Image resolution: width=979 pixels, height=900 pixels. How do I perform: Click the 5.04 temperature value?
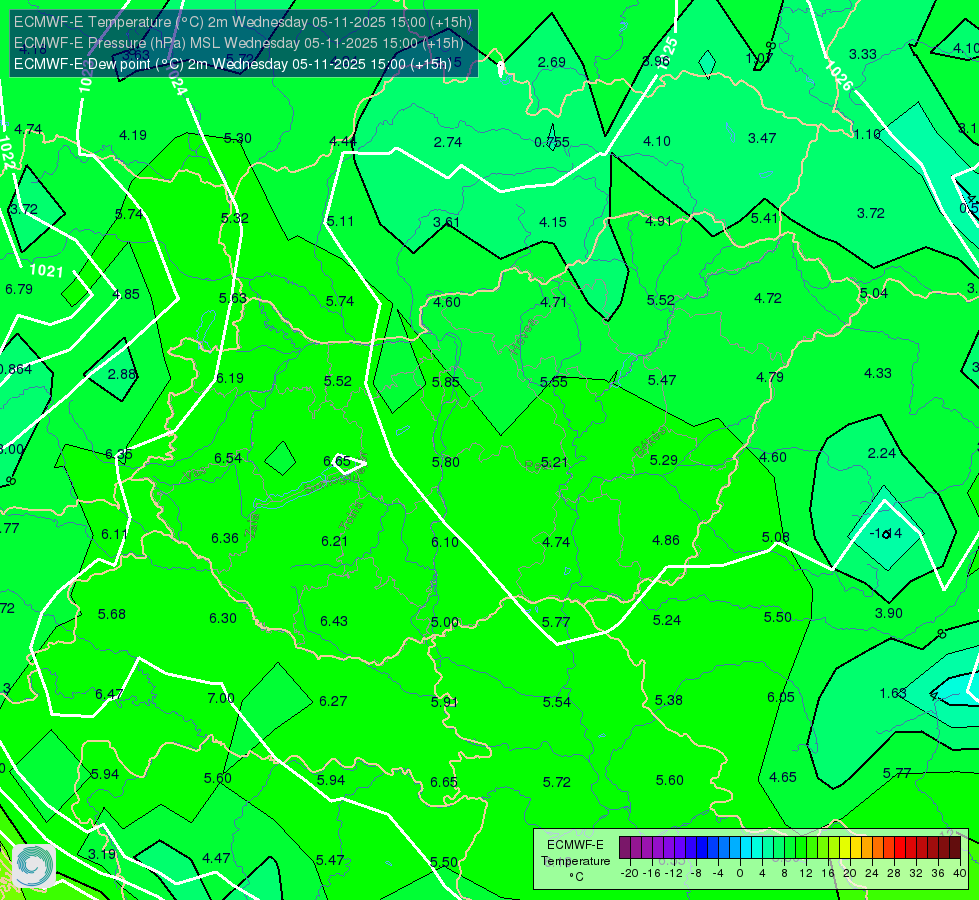coord(873,294)
